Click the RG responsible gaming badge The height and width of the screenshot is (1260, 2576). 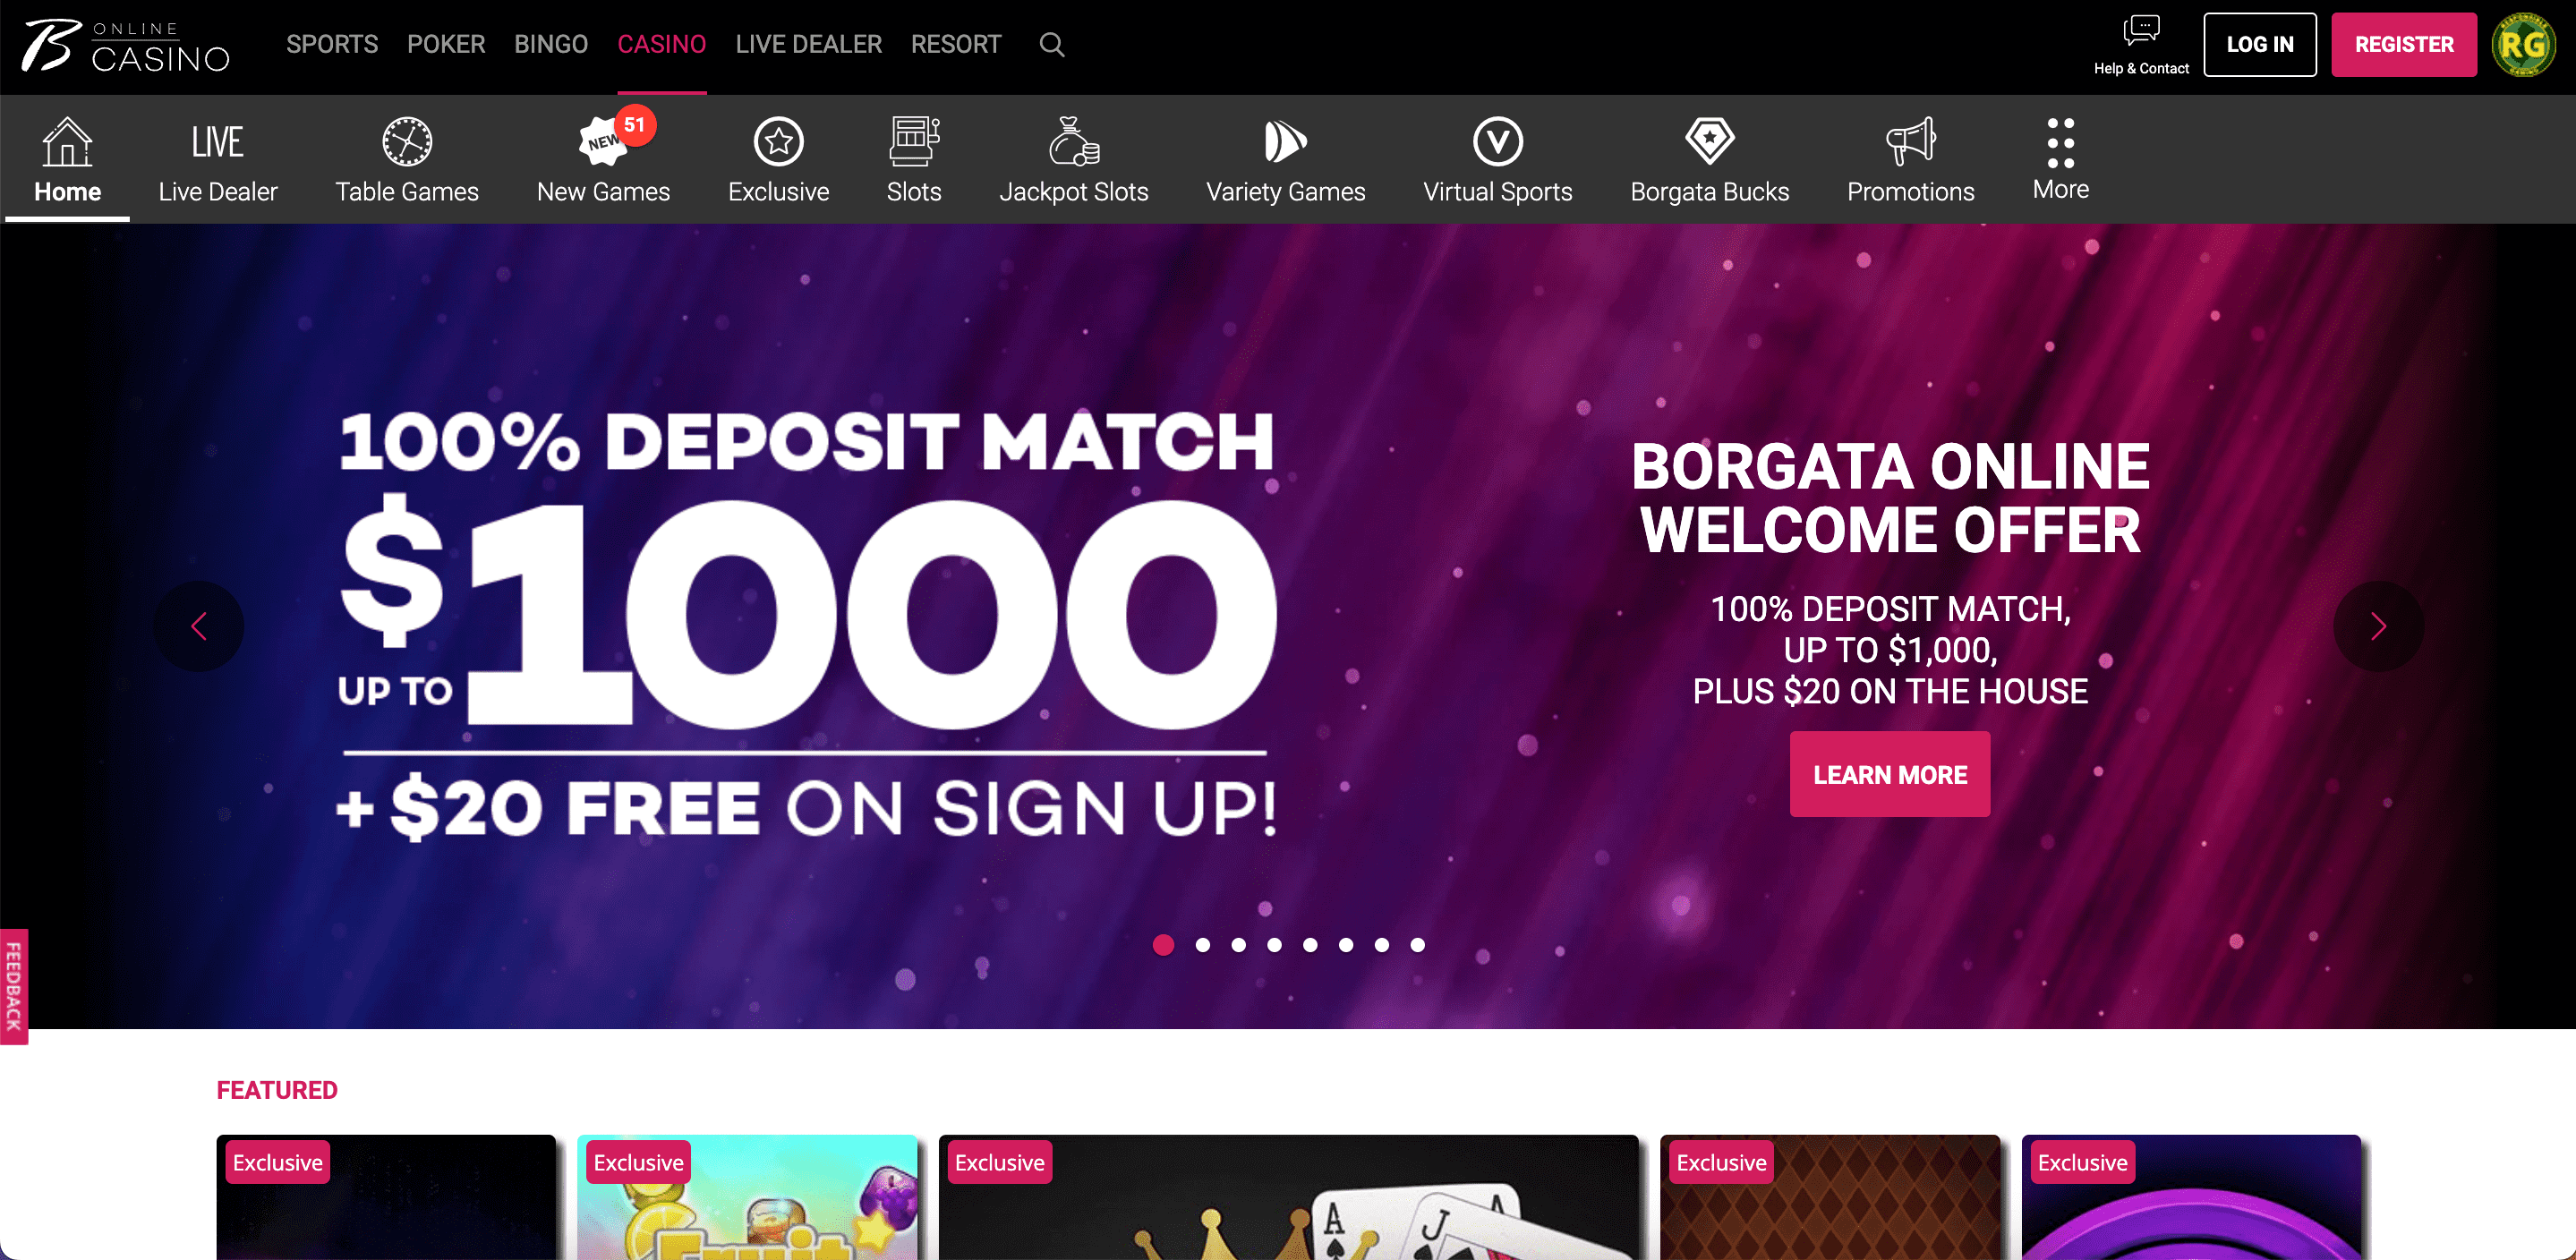2523,45
